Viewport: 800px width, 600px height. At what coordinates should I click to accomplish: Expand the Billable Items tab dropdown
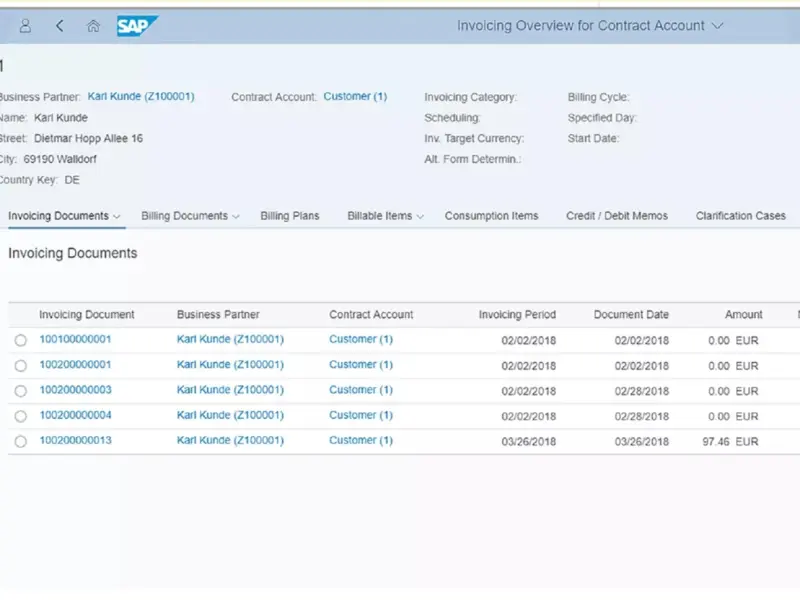[420, 216]
